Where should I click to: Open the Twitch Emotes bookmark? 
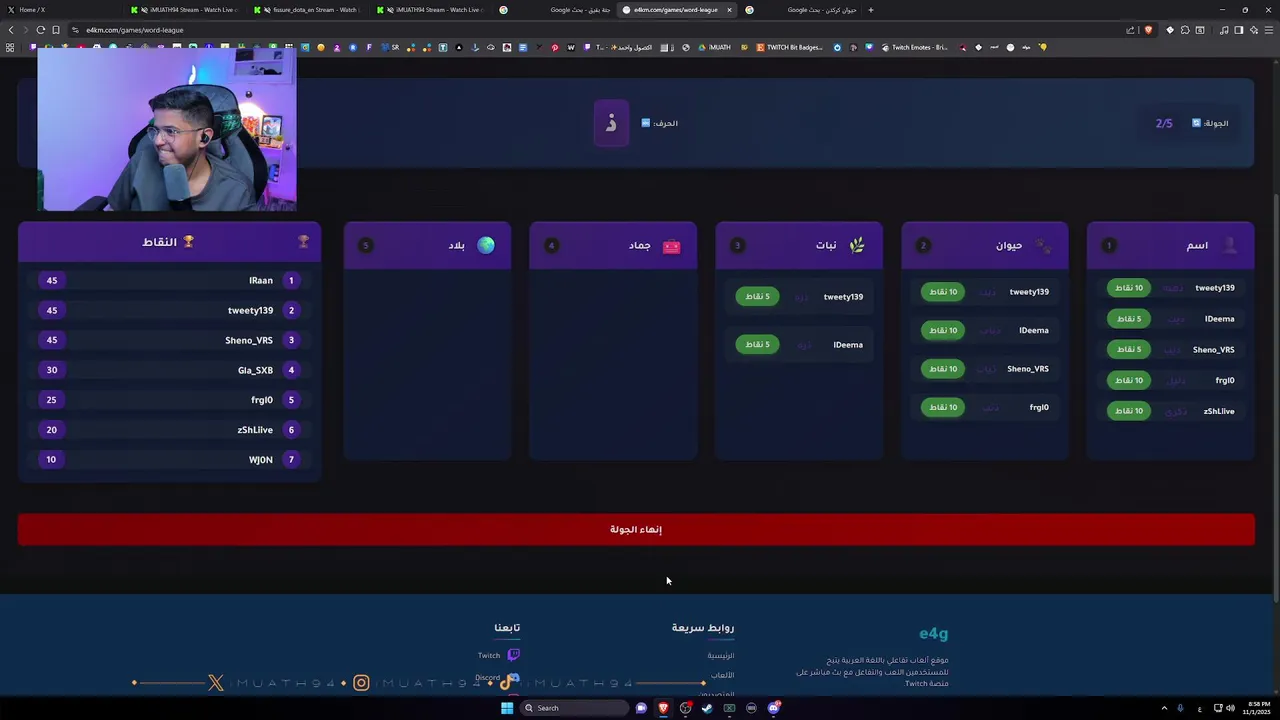coord(914,47)
